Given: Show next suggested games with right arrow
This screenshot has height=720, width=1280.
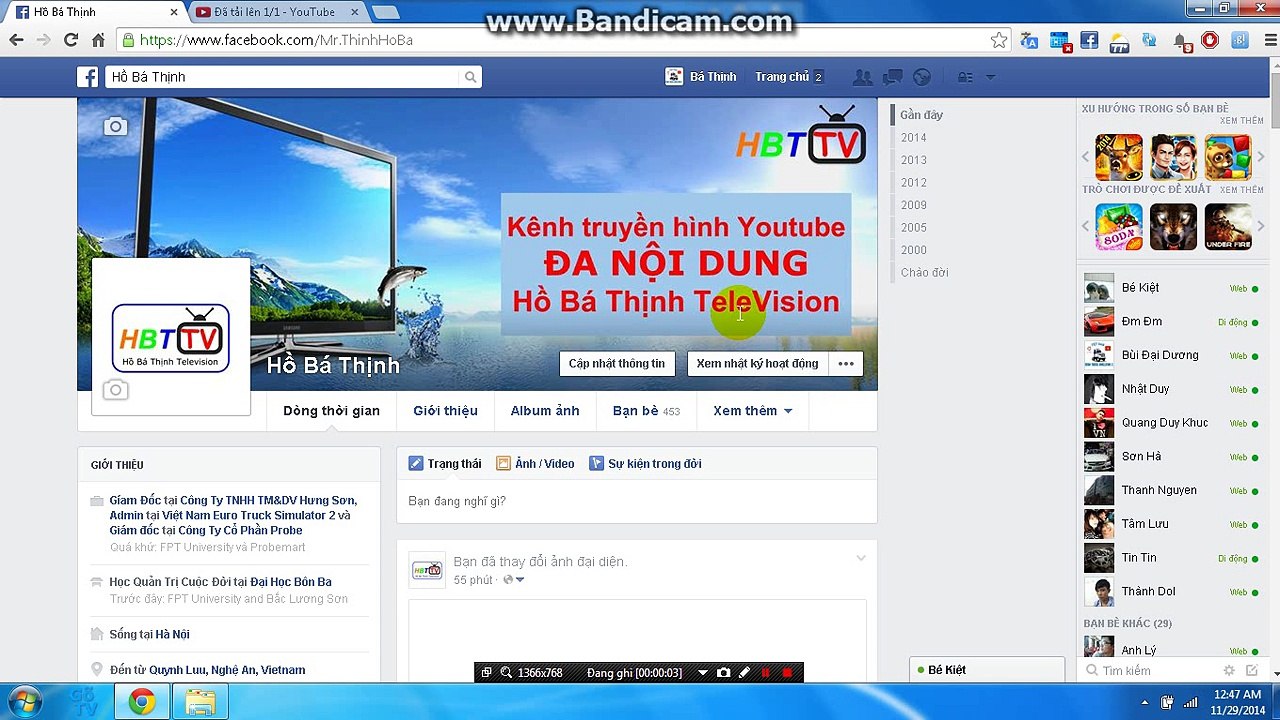Looking at the screenshot, I should (x=1261, y=227).
